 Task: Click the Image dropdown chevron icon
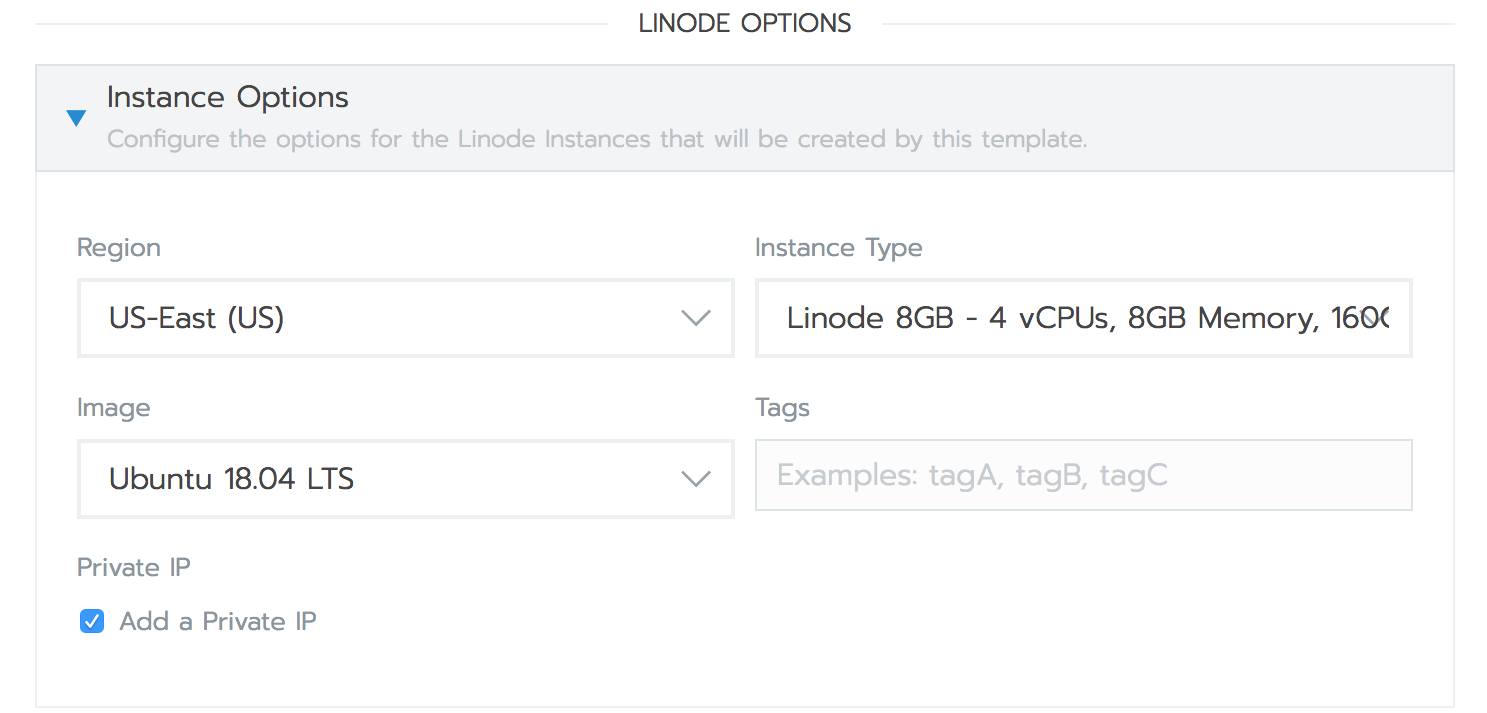[696, 478]
